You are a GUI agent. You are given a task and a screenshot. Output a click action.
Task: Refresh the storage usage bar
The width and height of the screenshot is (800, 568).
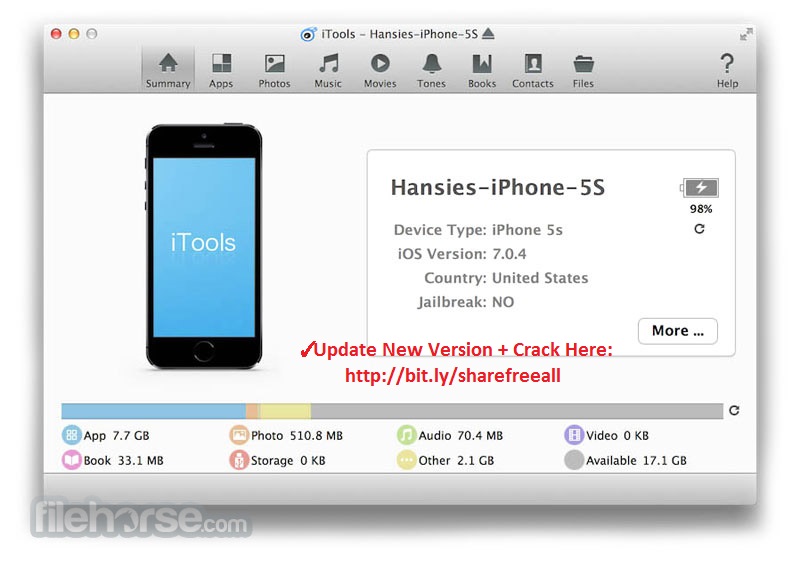[x=734, y=410]
